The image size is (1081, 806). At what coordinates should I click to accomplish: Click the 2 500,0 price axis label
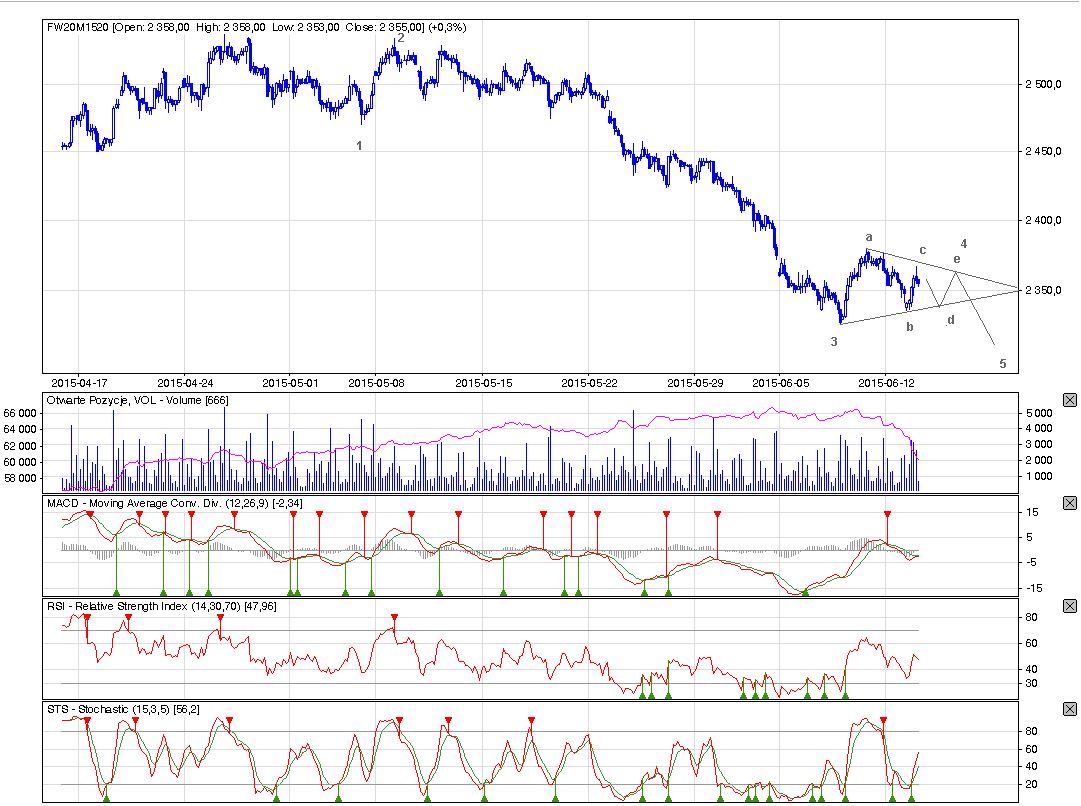(1043, 84)
